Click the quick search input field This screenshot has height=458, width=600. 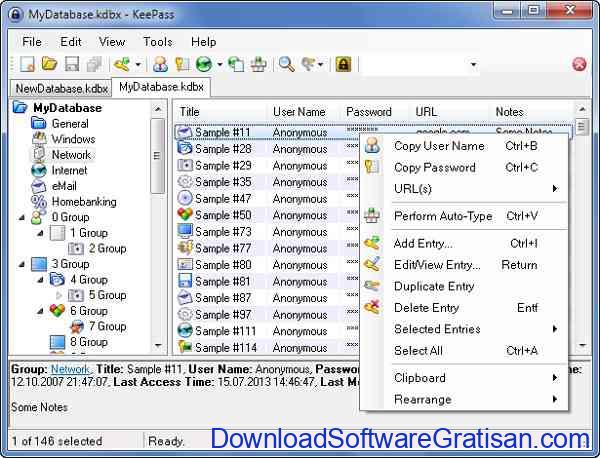pyautogui.click(x=414, y=64)
